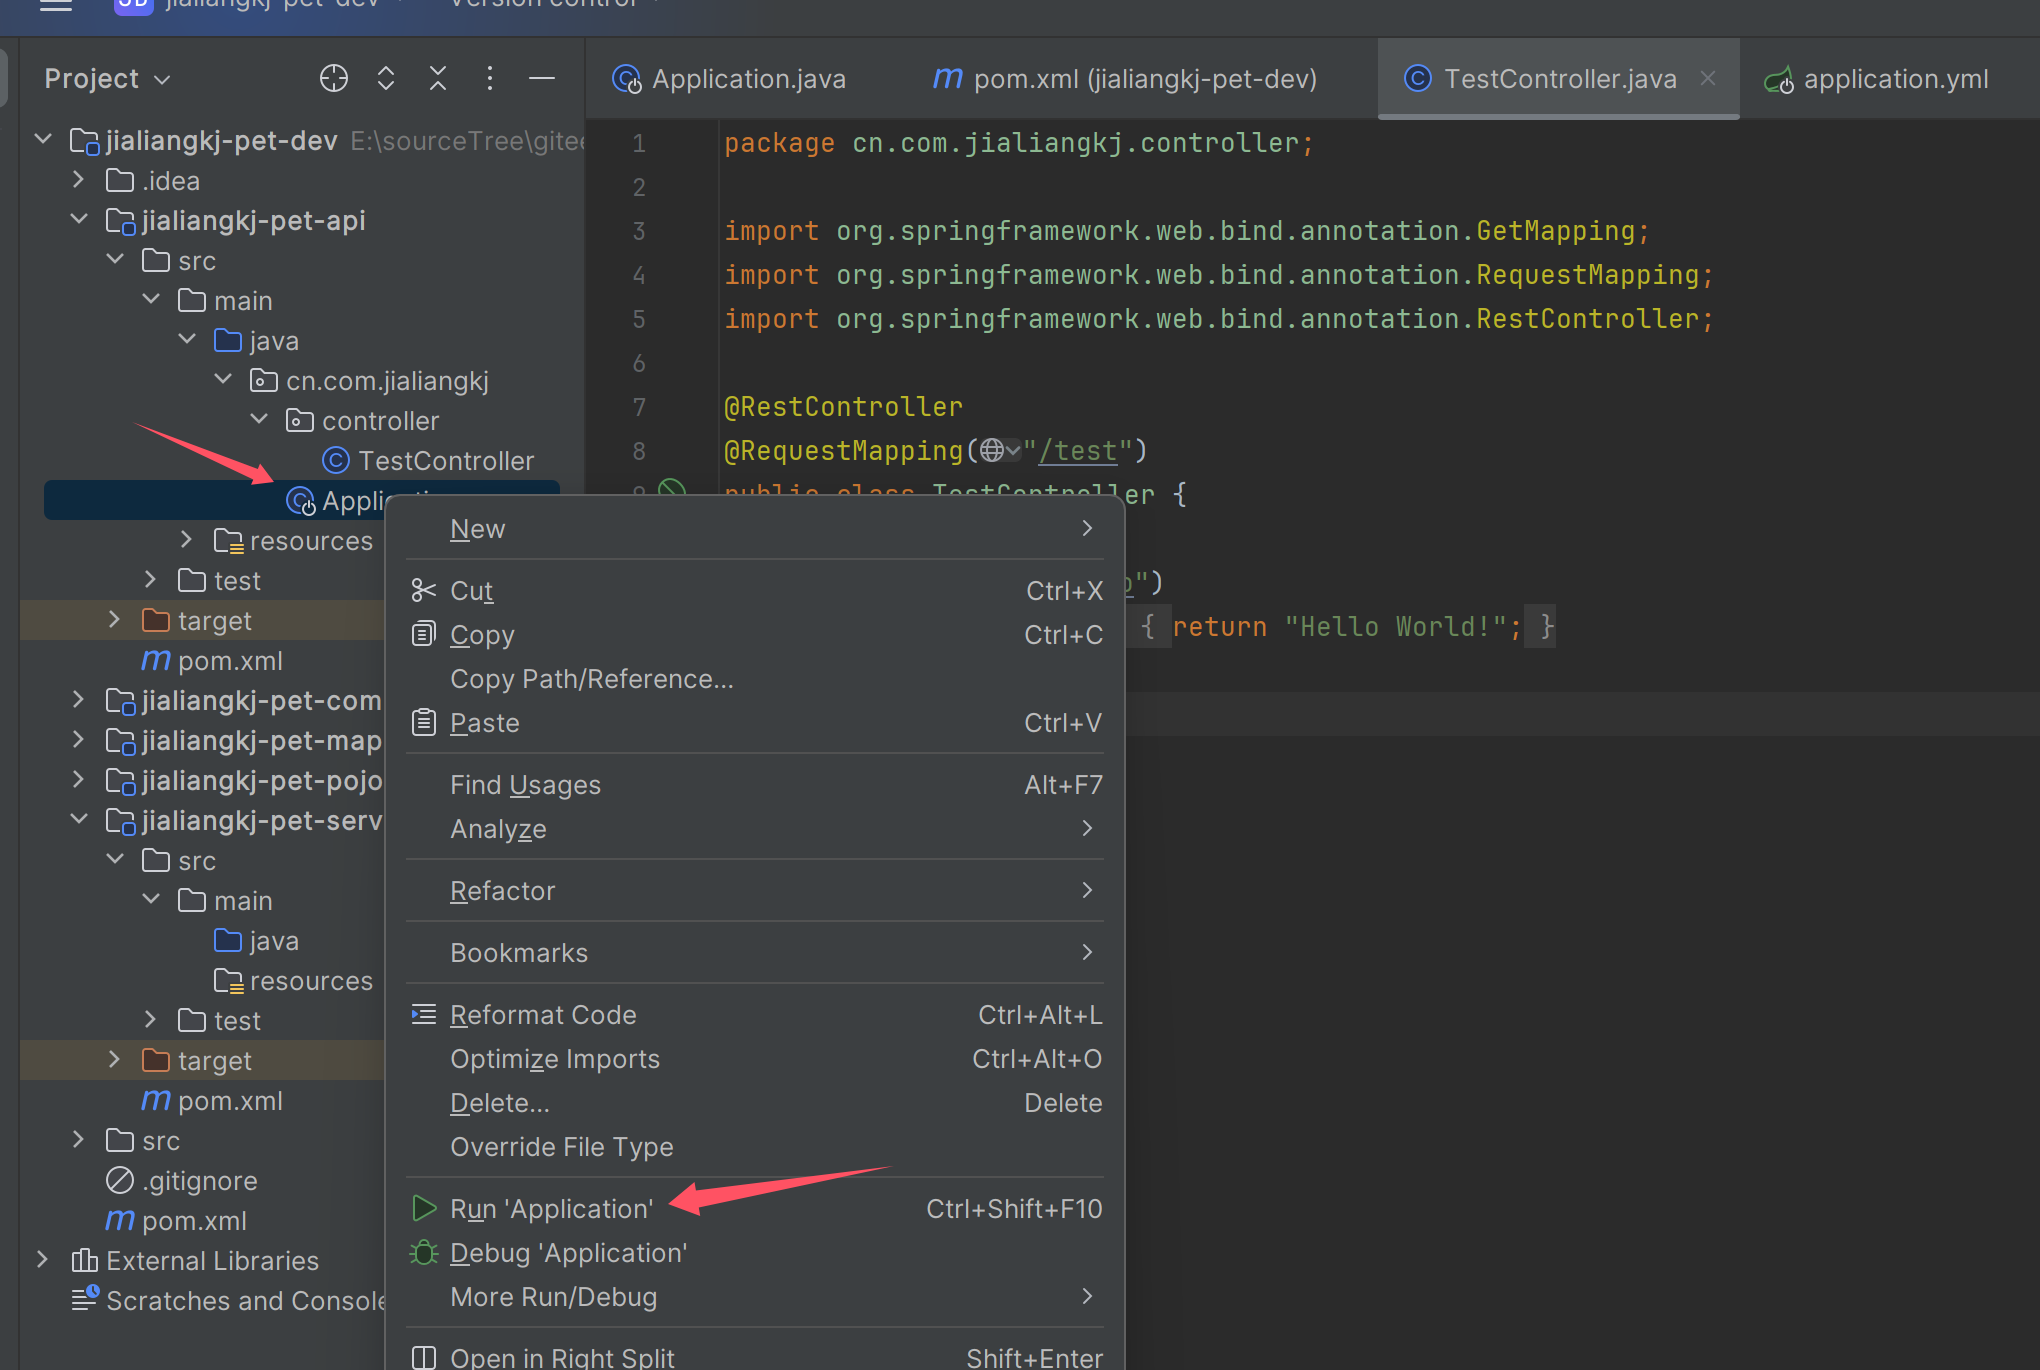This screenshot has height=1370, width=2040.
Task: Click the Cut scissors icon in context menu
Action: (424, 591)
